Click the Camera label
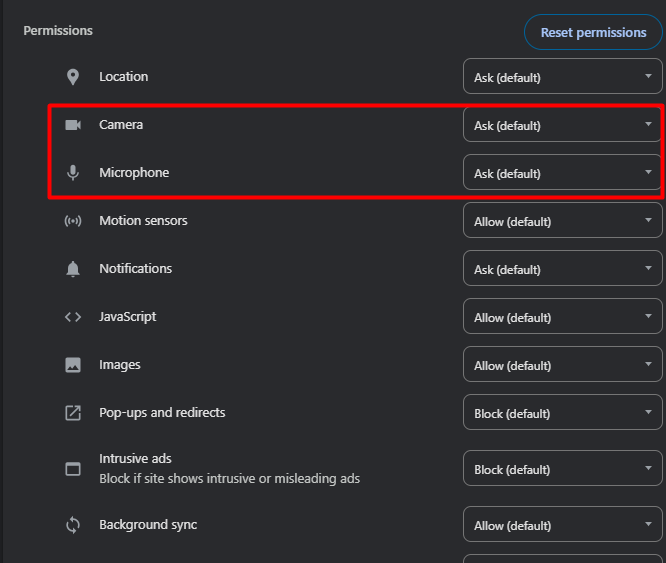The image size is (666, 563). point(121,124)
